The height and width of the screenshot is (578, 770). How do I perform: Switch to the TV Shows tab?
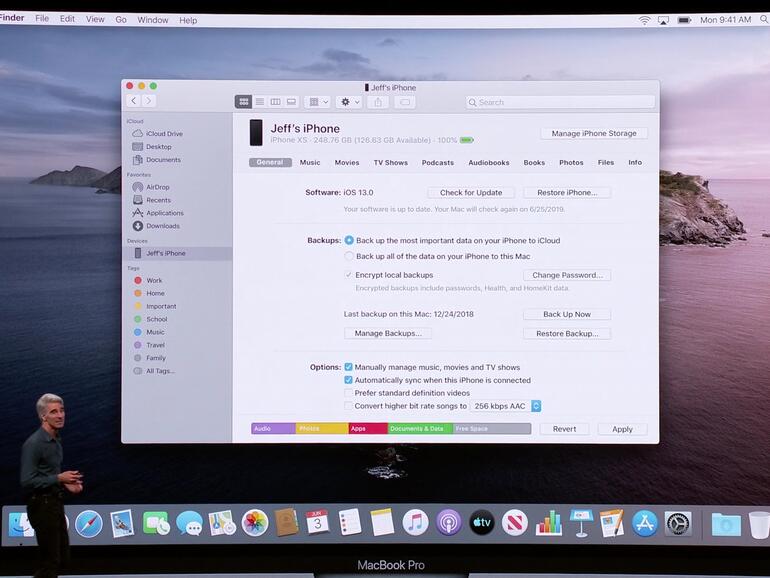tap(390, 163)
